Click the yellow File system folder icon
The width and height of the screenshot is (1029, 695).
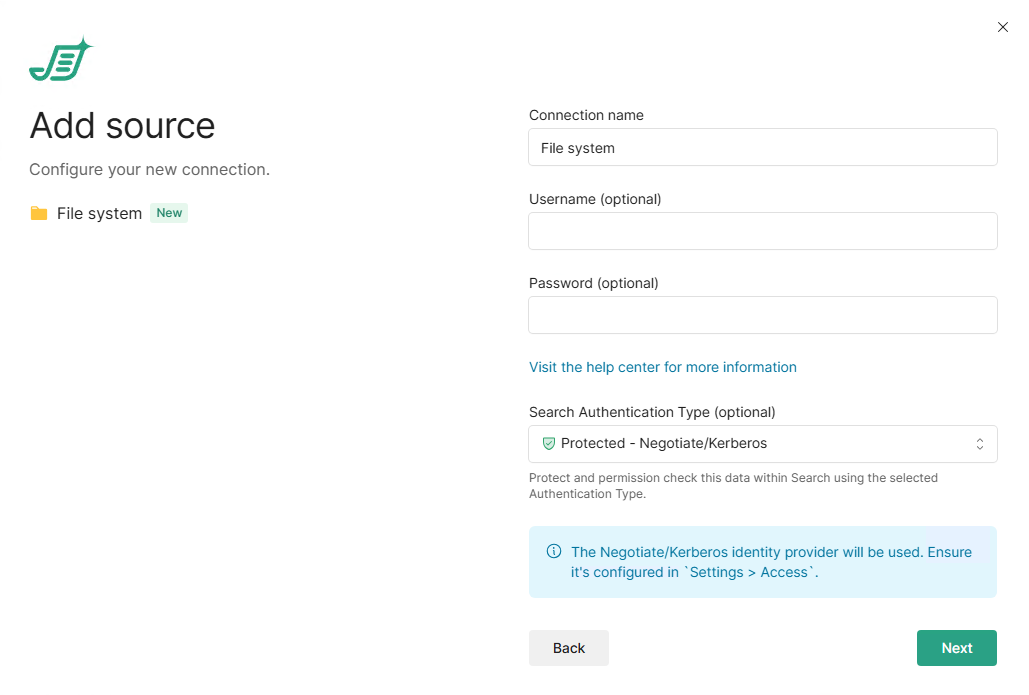39,213
